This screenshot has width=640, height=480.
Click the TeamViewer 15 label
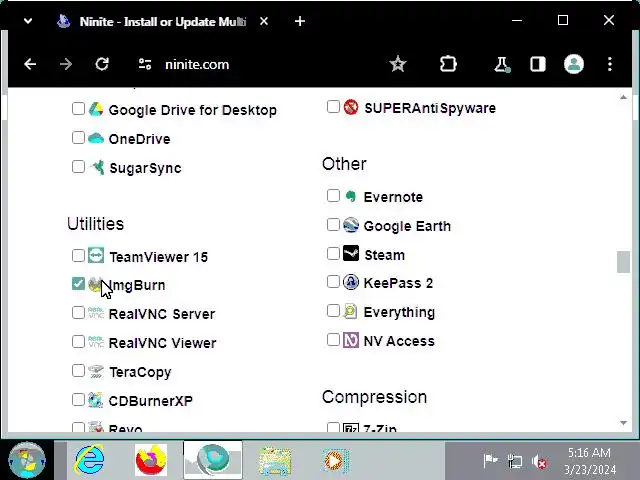159,257
